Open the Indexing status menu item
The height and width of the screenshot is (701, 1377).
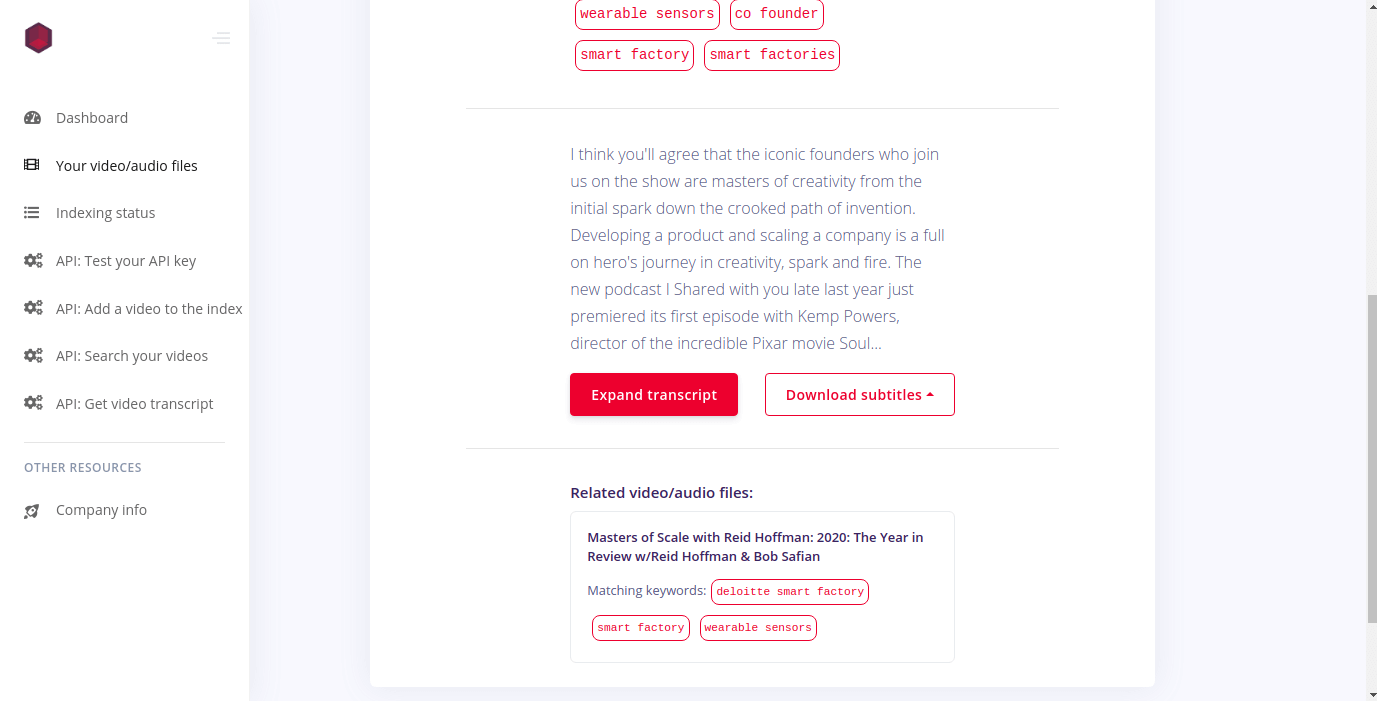[x=105, y=213]
